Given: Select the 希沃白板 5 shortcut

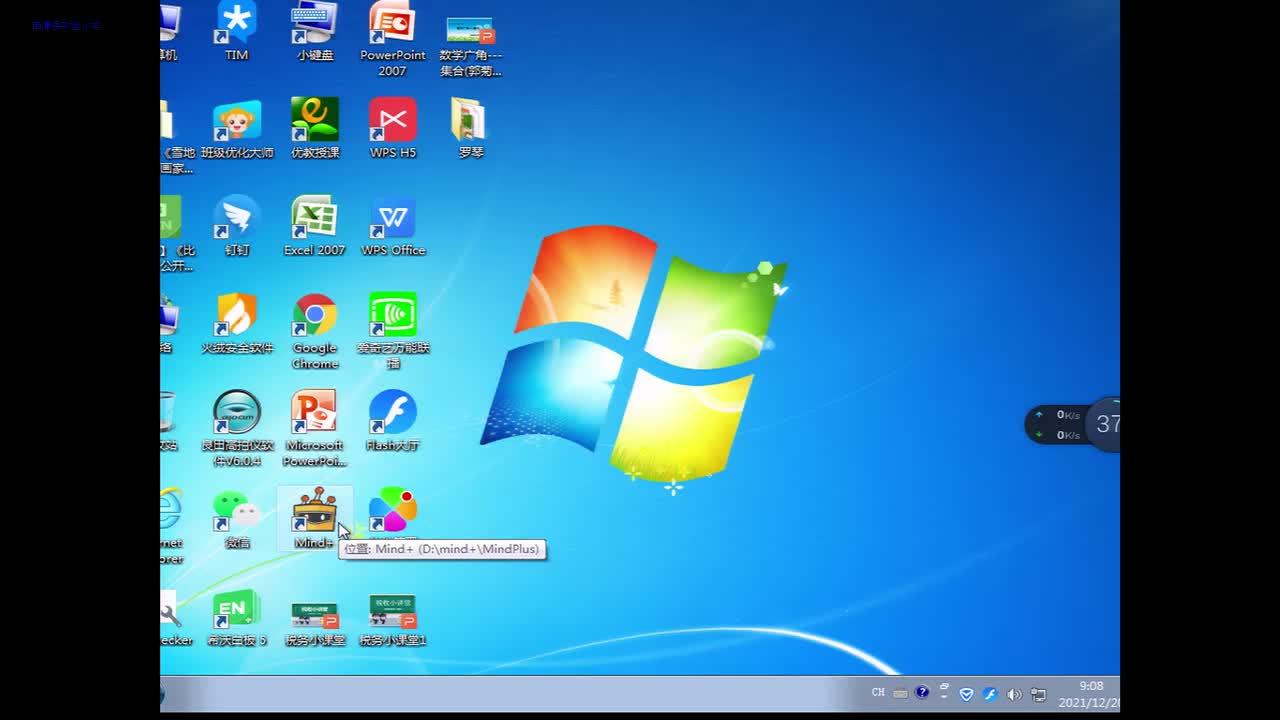Looking at the screenshot, I should pyautogui.click(x=237, y=617).
